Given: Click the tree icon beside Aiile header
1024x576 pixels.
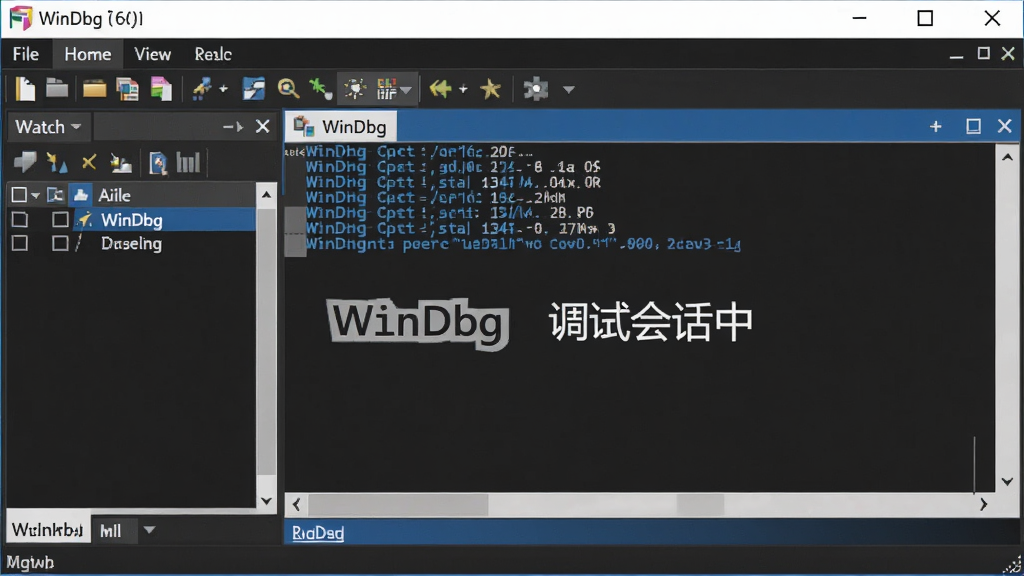Looking at the screenshot, I should click(55, 195).
